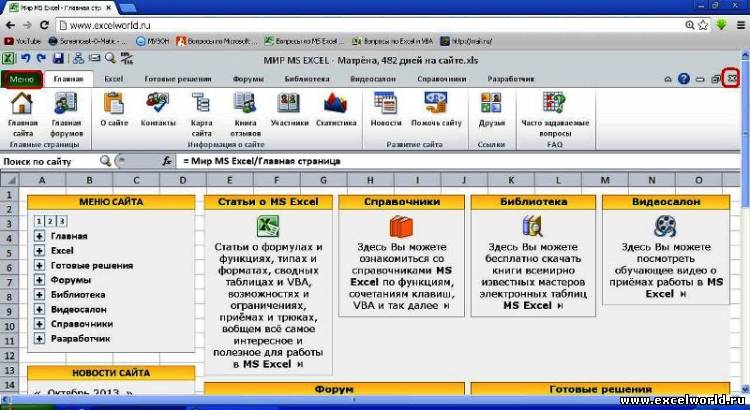Click the НОВОСТИ САЙТА header
Viewport: 750px width, 410px height.
coord(111,373)
